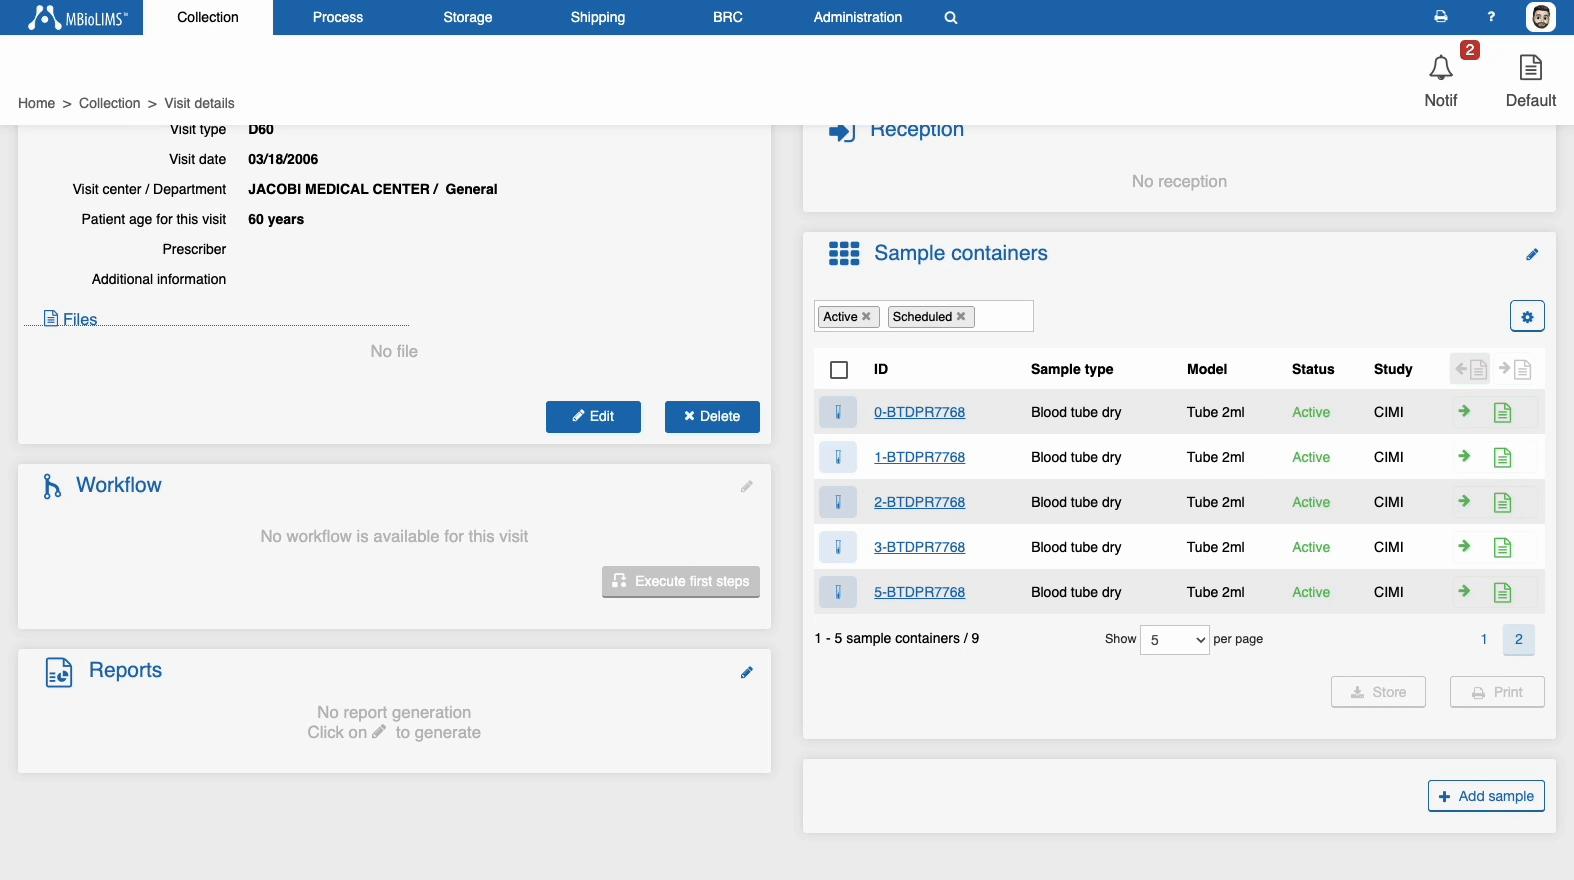Click the Default document icon
The height and width of the screenshot is (880, 1574).
[1530, 69]
